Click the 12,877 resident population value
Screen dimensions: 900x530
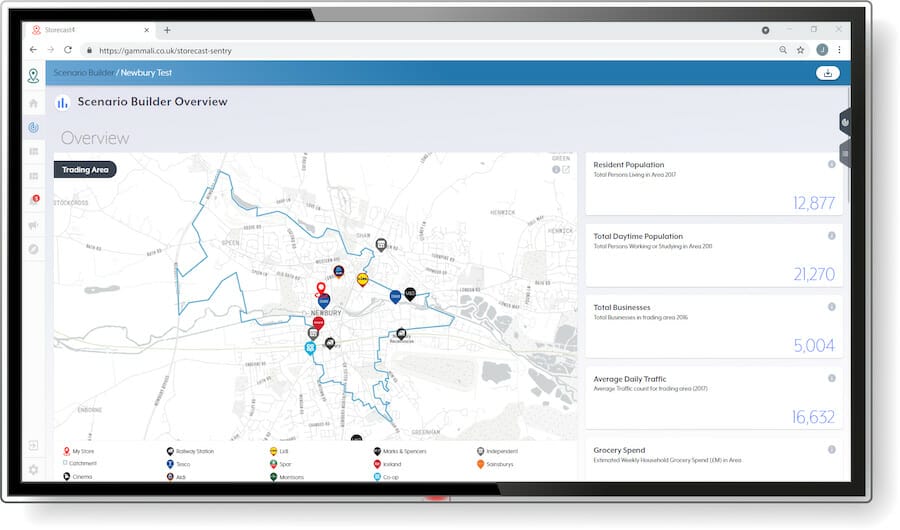[813, 203]
